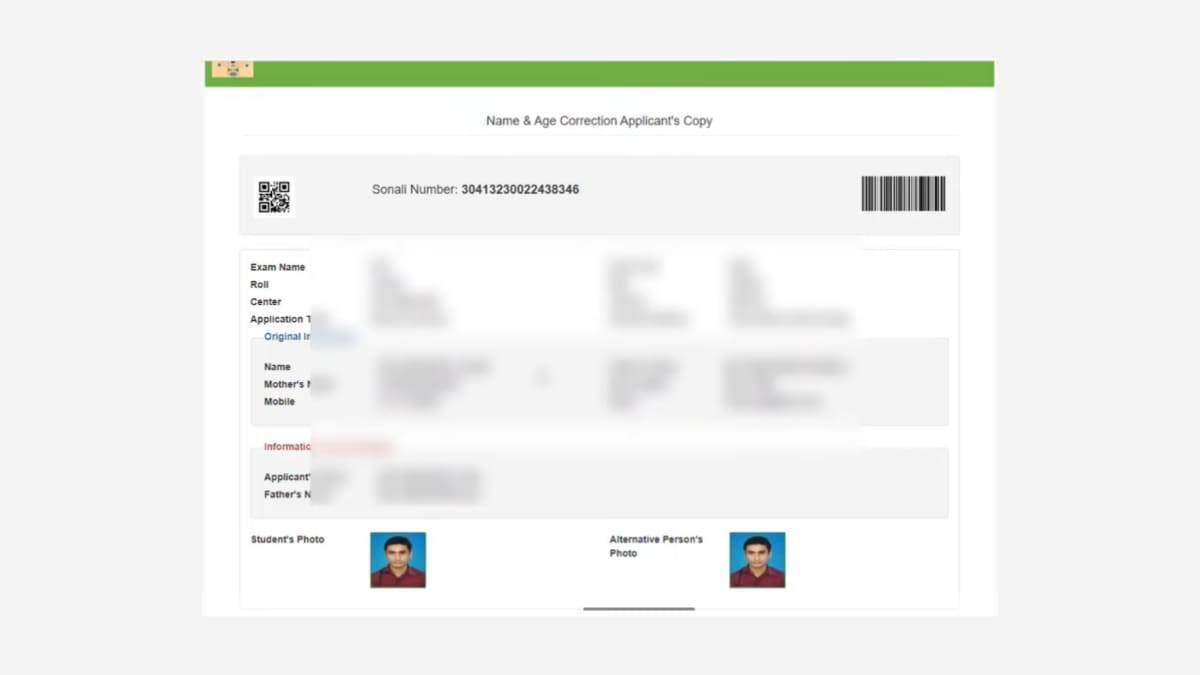Click the QR code image
The height and width of the screenshot is (675, 1200).
click(x=273, y=197)
